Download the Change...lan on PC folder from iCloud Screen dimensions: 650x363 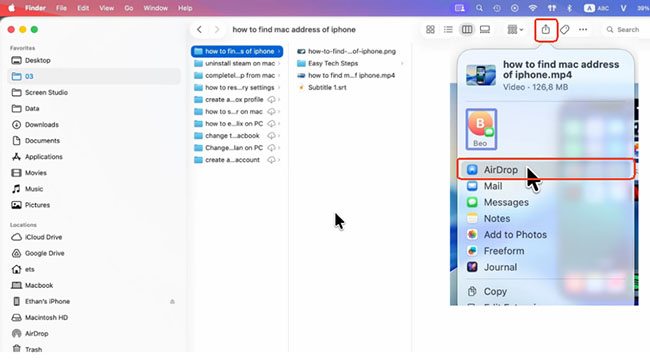(271, 148)
